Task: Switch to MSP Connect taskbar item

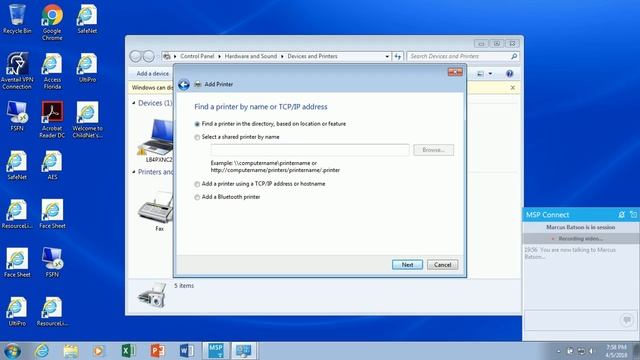Action: tap(216, 351)
